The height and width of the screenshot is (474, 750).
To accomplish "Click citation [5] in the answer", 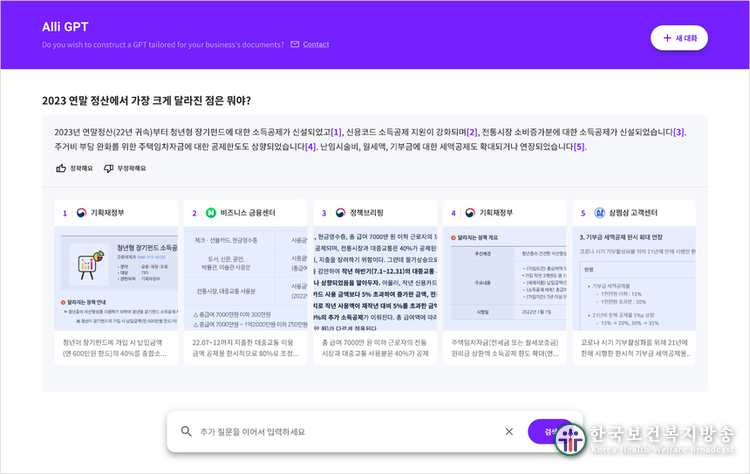I will (x=579, y=147).
